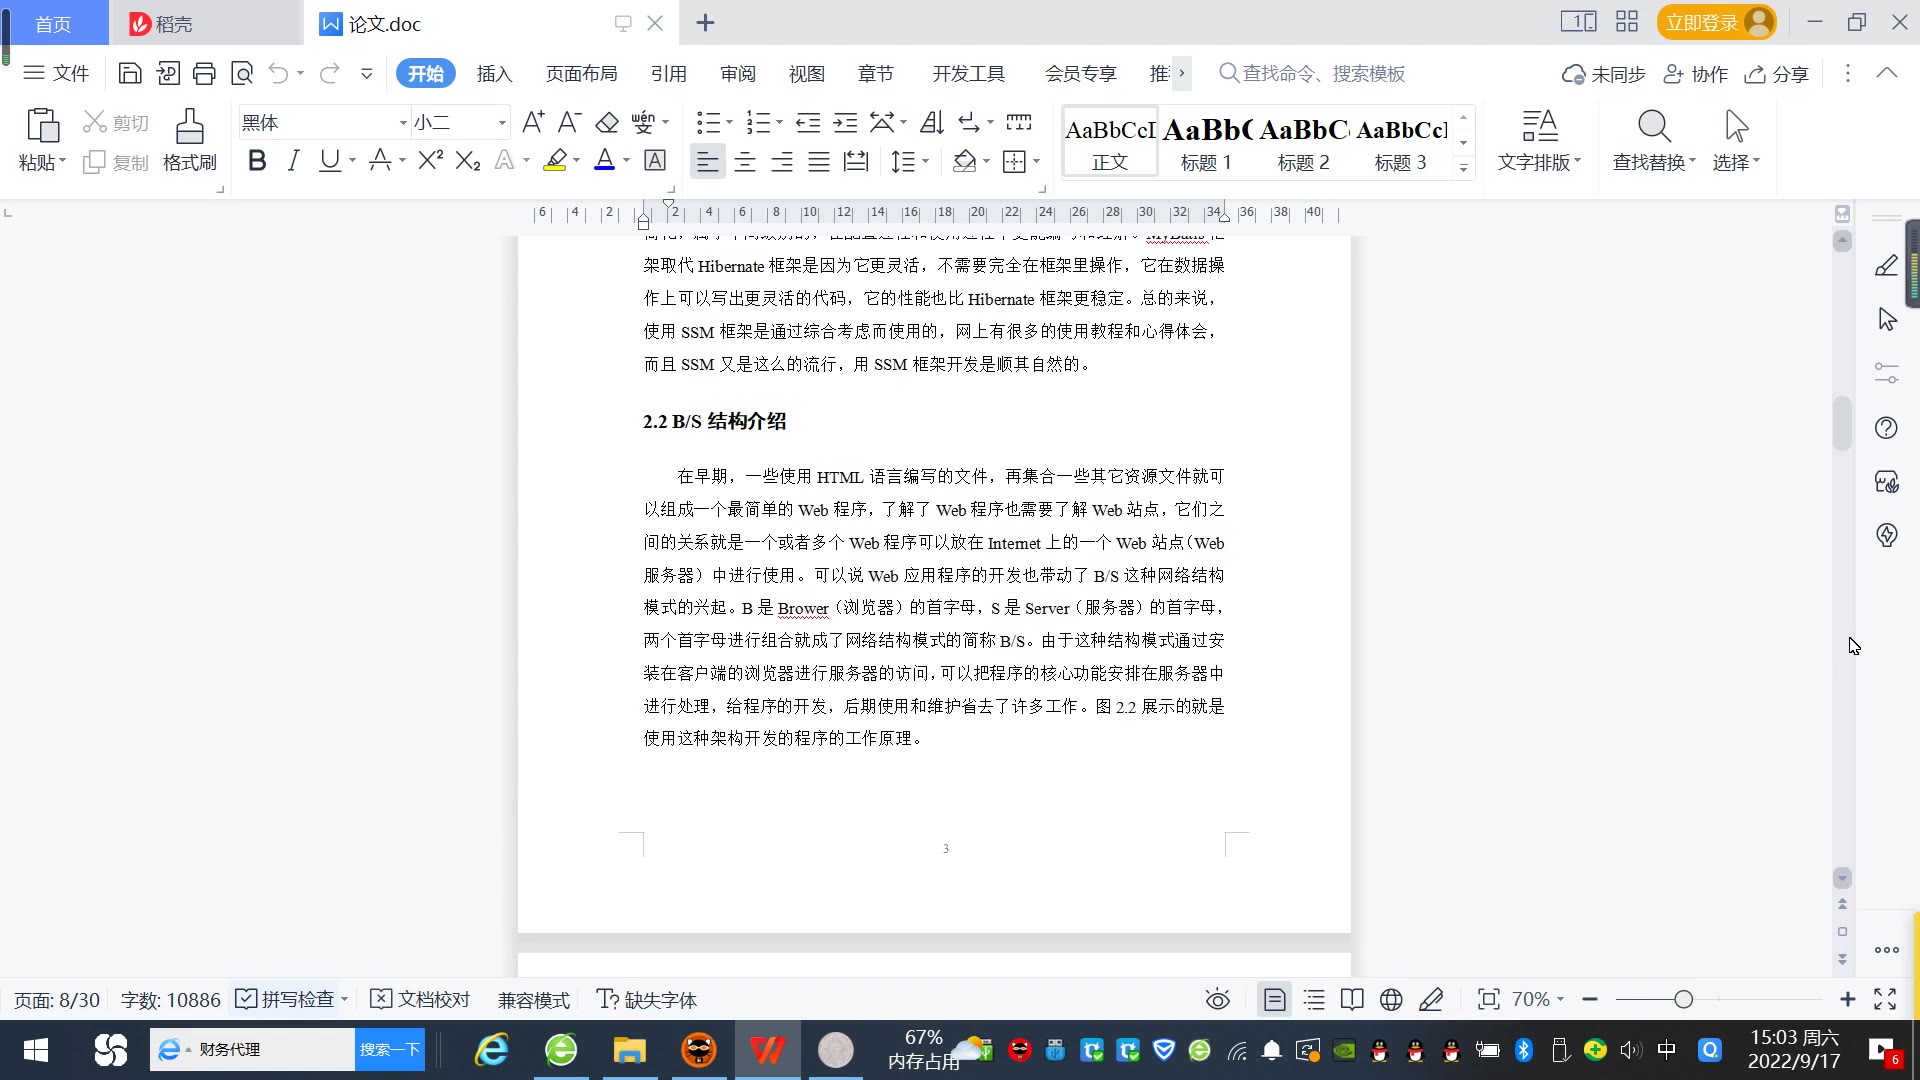Apply subscript formatting

[x=468, y=160]
